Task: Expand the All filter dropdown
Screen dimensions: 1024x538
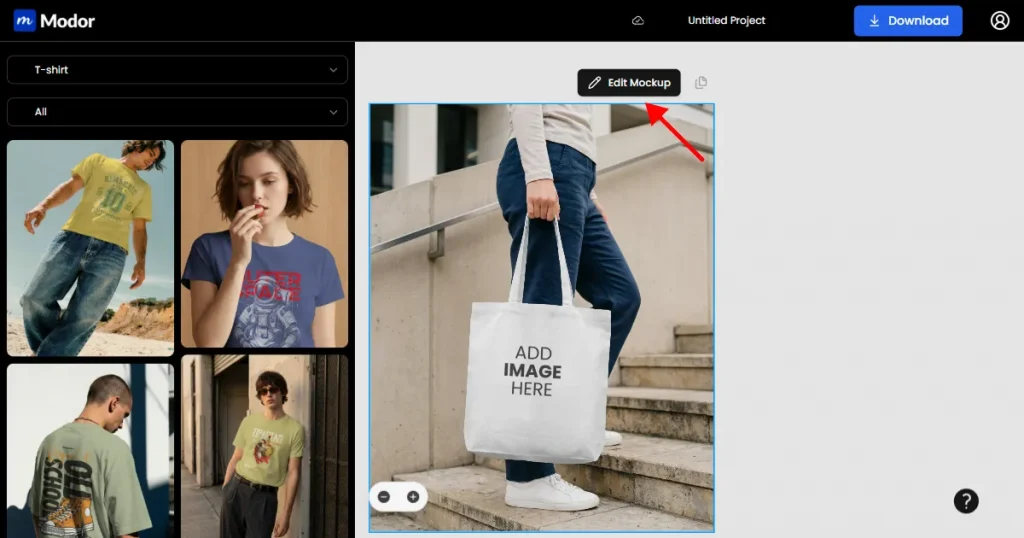Action: pyautogui.click(x=177, y=112)
